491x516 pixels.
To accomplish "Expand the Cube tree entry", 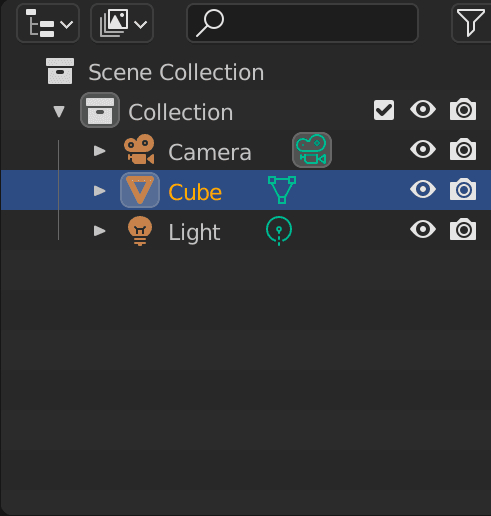I will (99, 191).
